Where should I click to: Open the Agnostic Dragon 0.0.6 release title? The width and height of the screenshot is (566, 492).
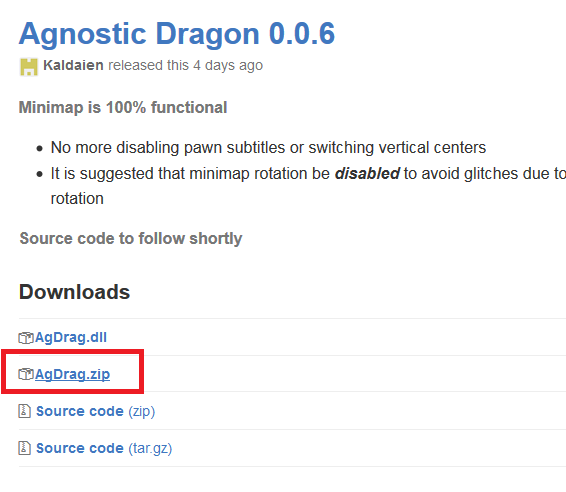click(177, 34)
